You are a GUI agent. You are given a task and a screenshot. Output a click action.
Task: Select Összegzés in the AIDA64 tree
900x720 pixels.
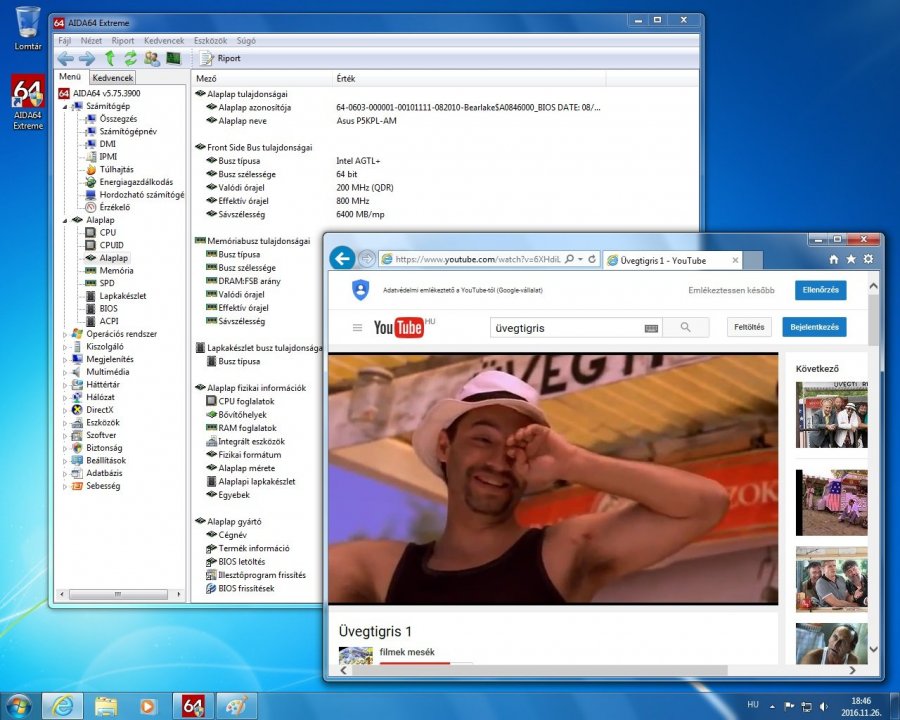coord(118,119)
